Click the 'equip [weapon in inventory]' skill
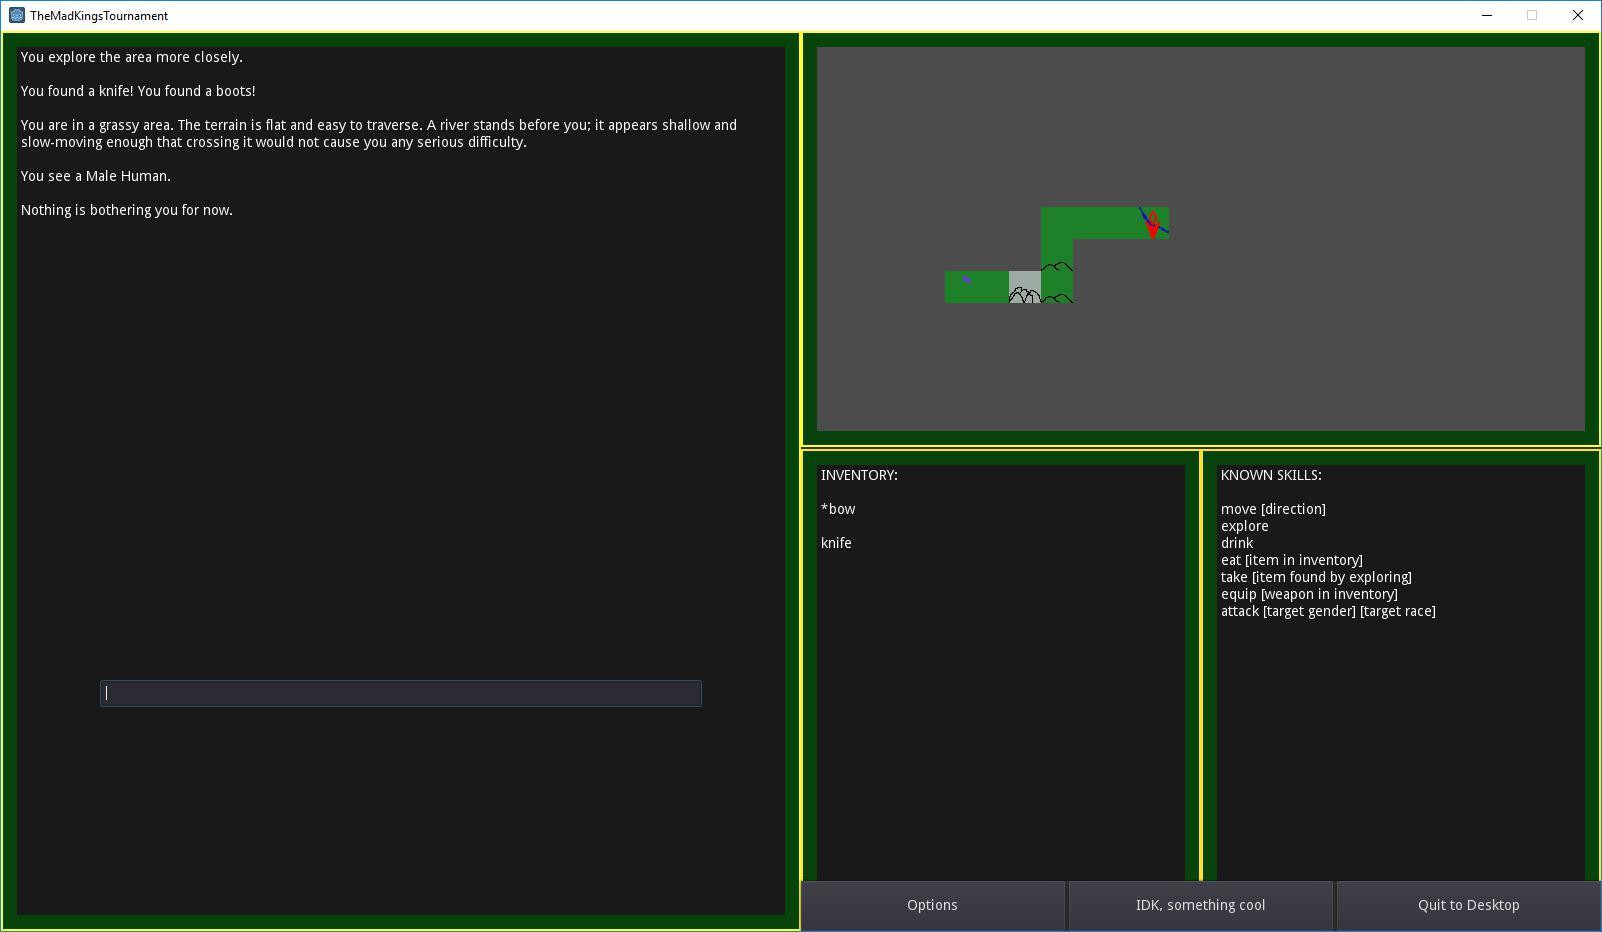 [x=1309, y=594]
